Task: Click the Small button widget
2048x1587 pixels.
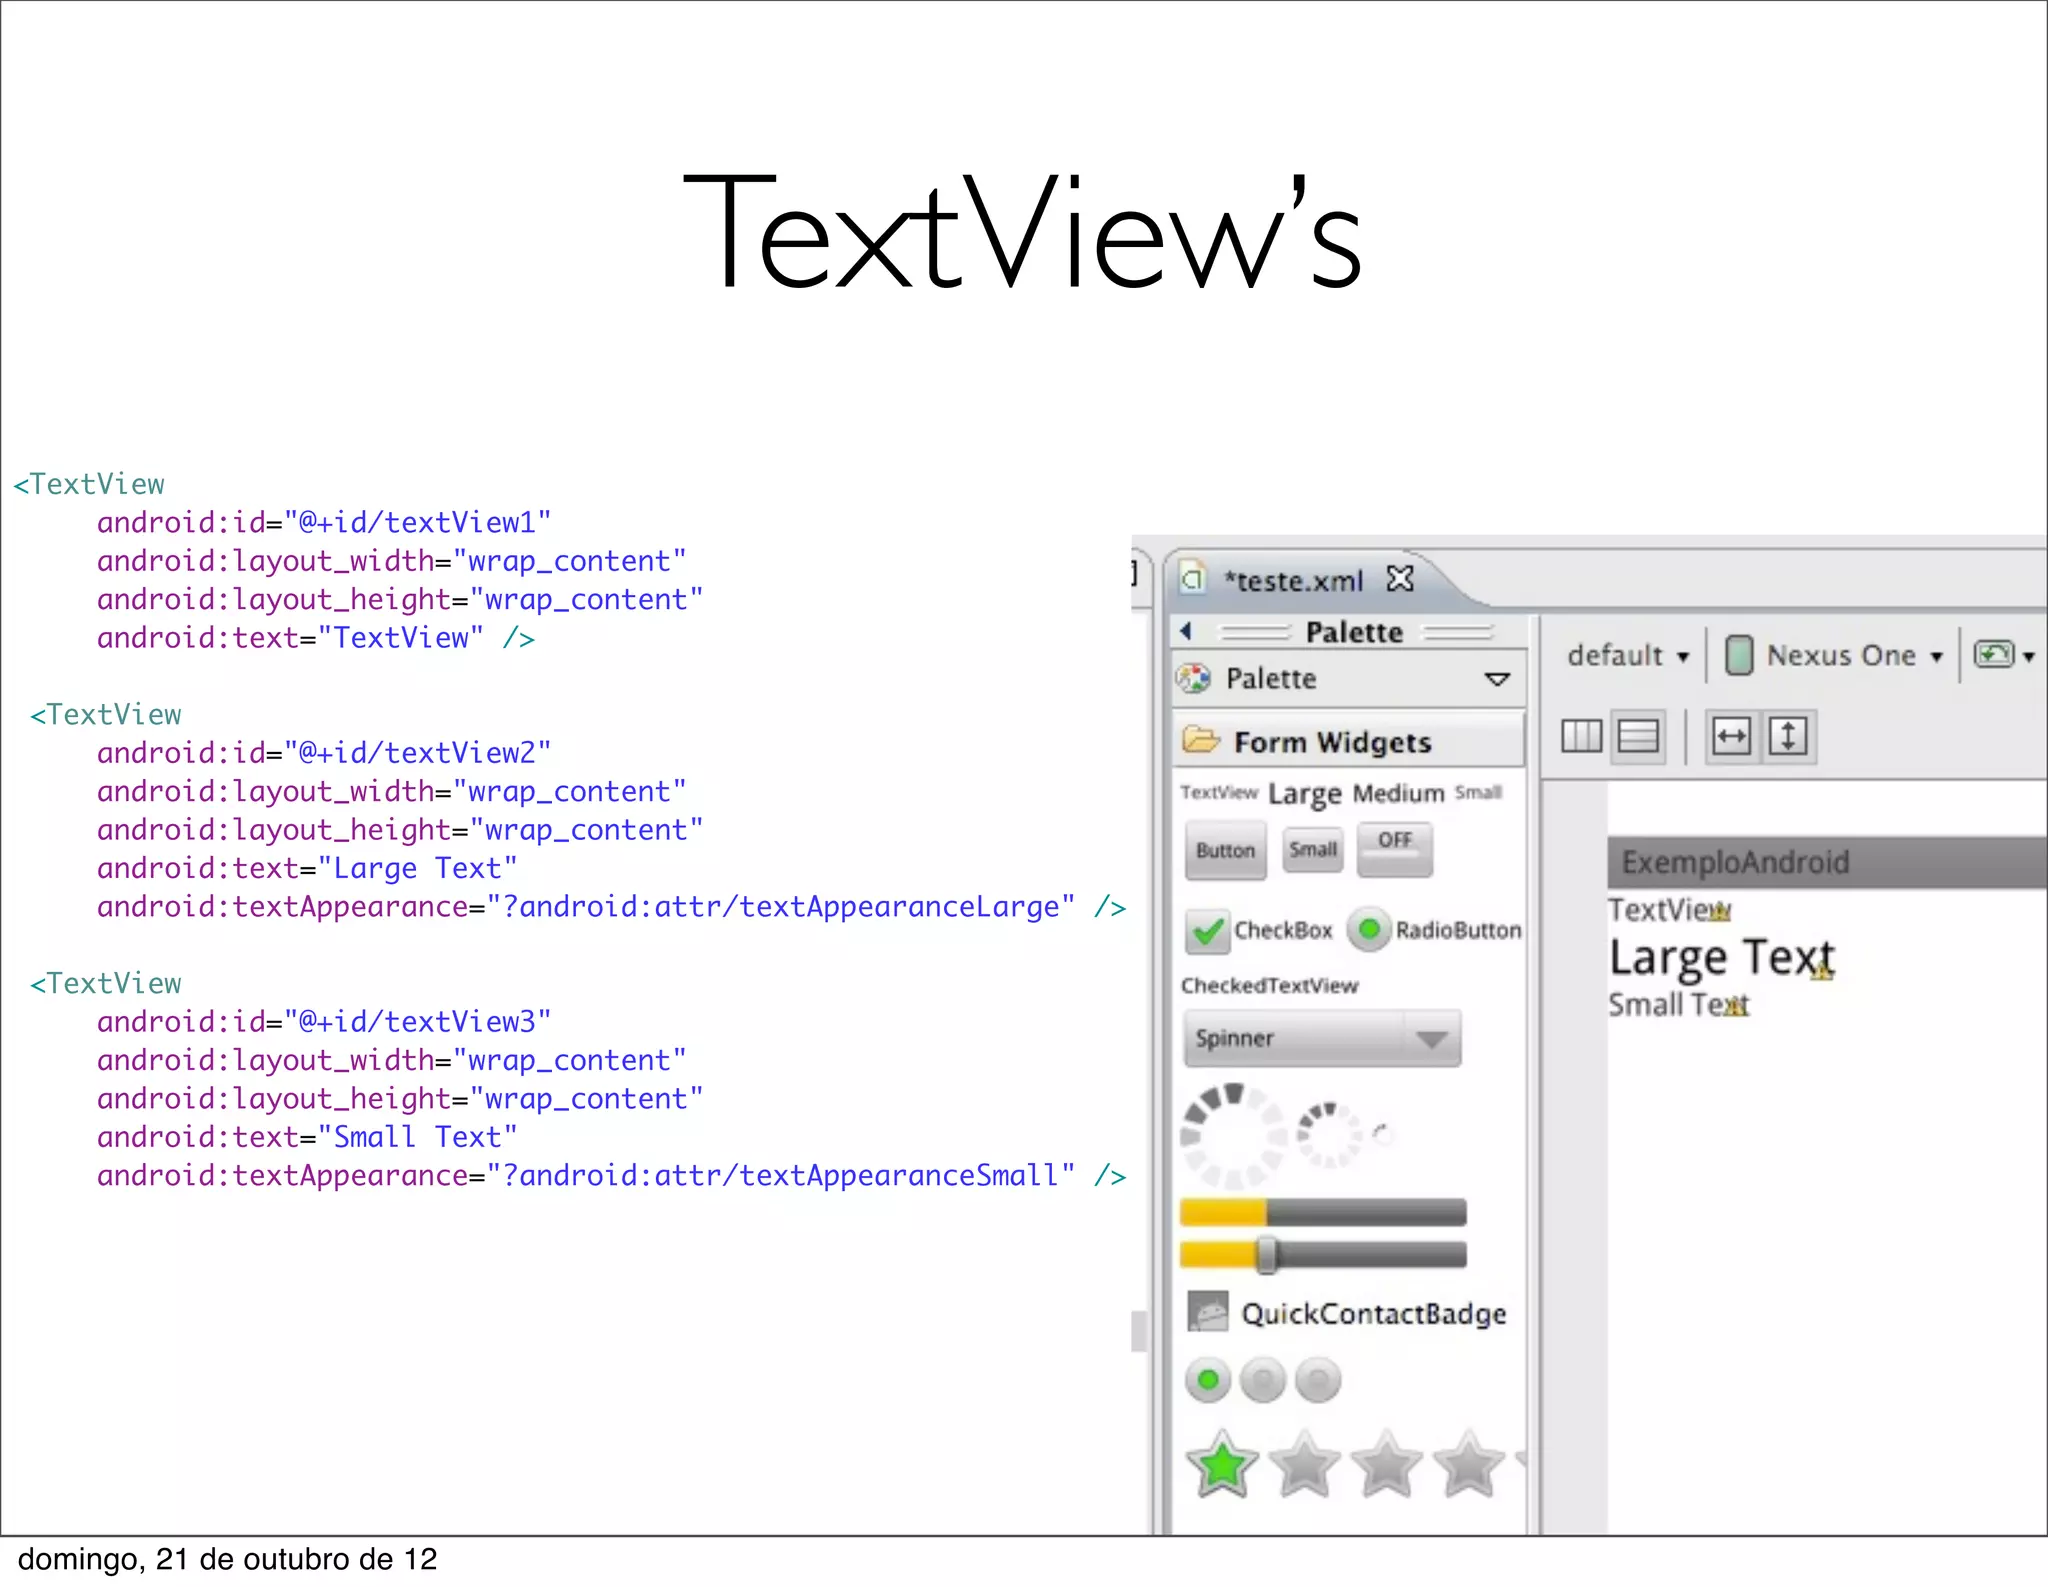Action: tap(1312, 849)
